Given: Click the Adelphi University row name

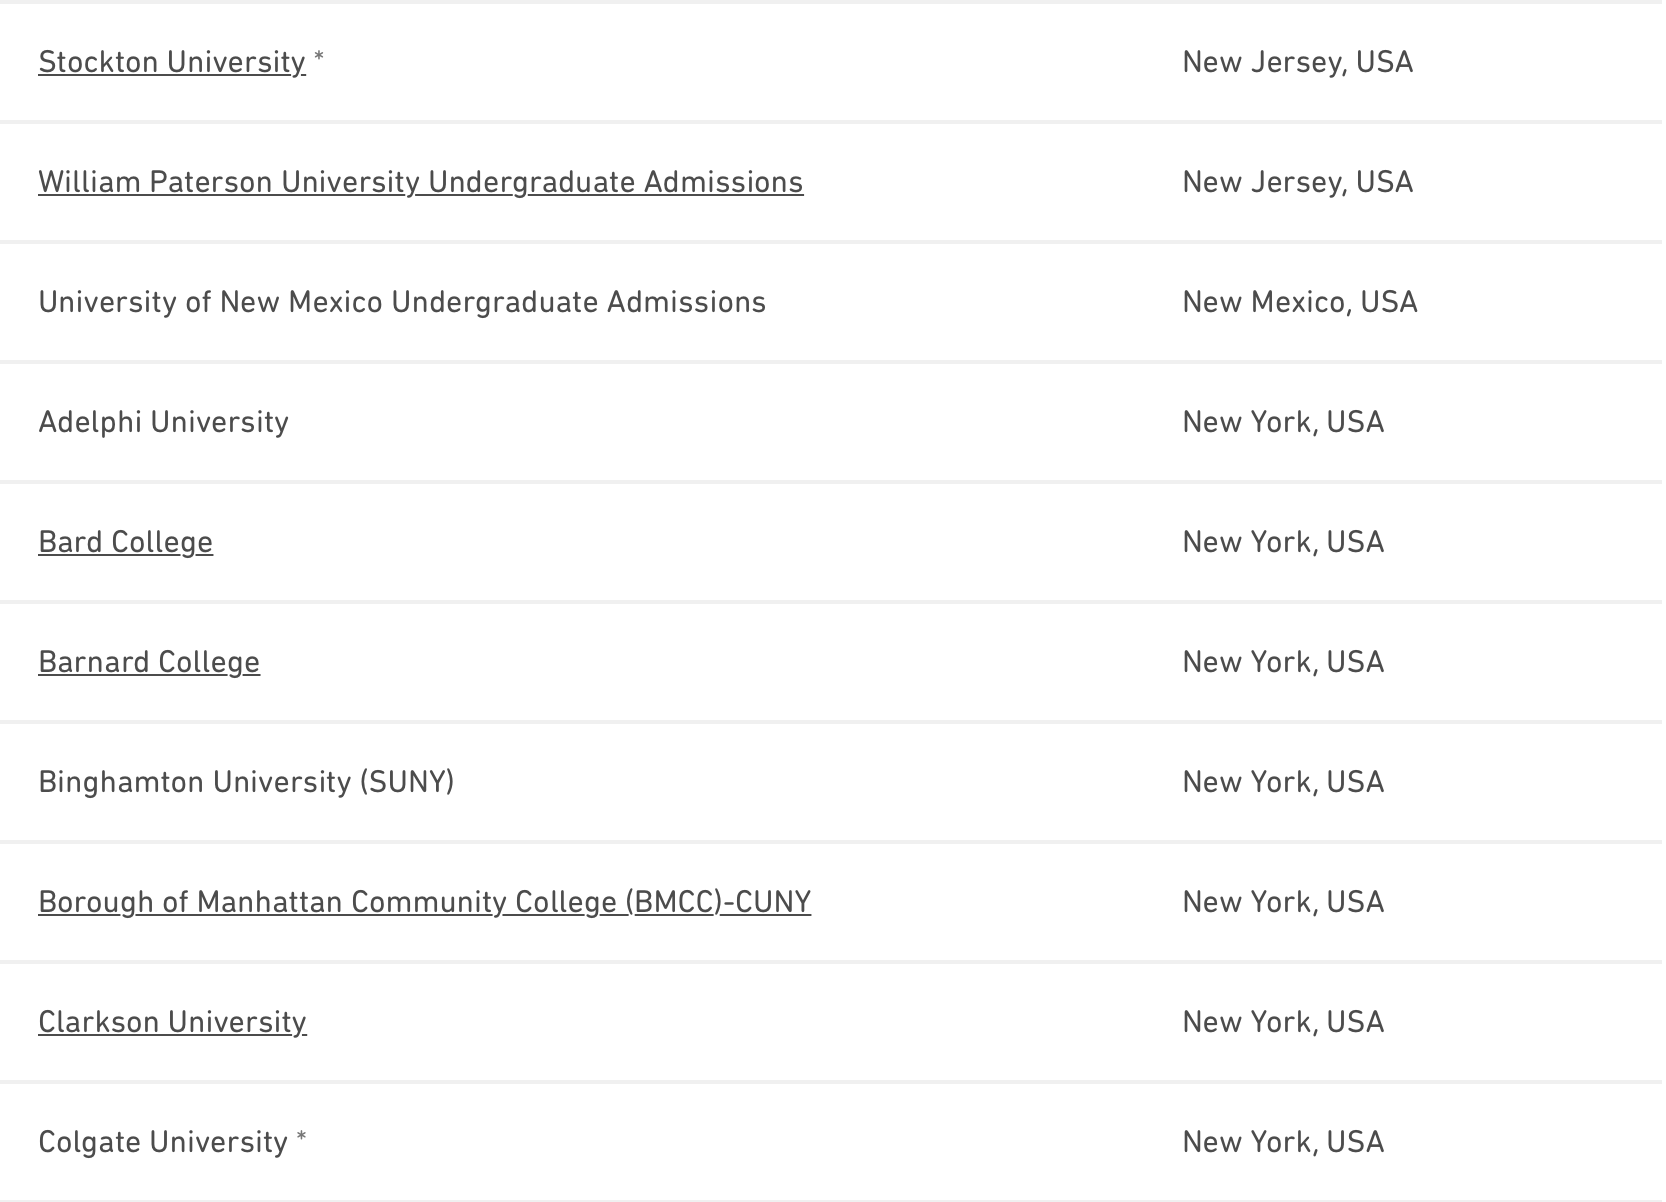Looking at the screenshot, I should click(x=163, y=422).
